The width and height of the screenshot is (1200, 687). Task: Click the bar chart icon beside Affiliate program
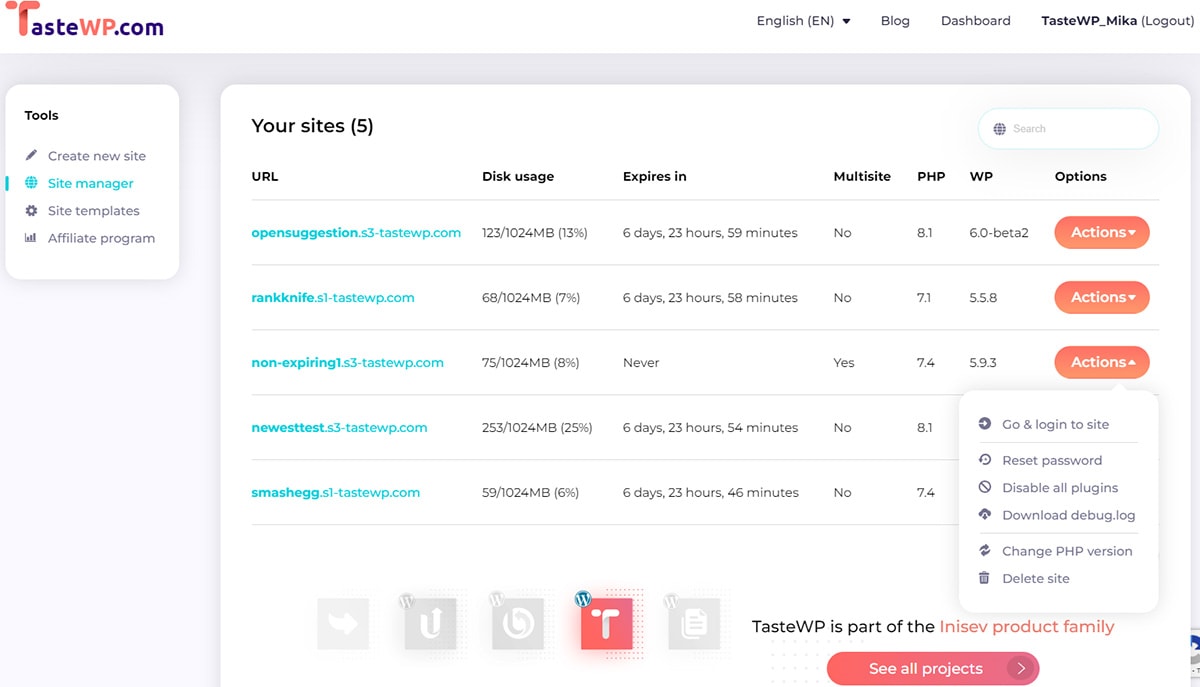pos(31,238)
